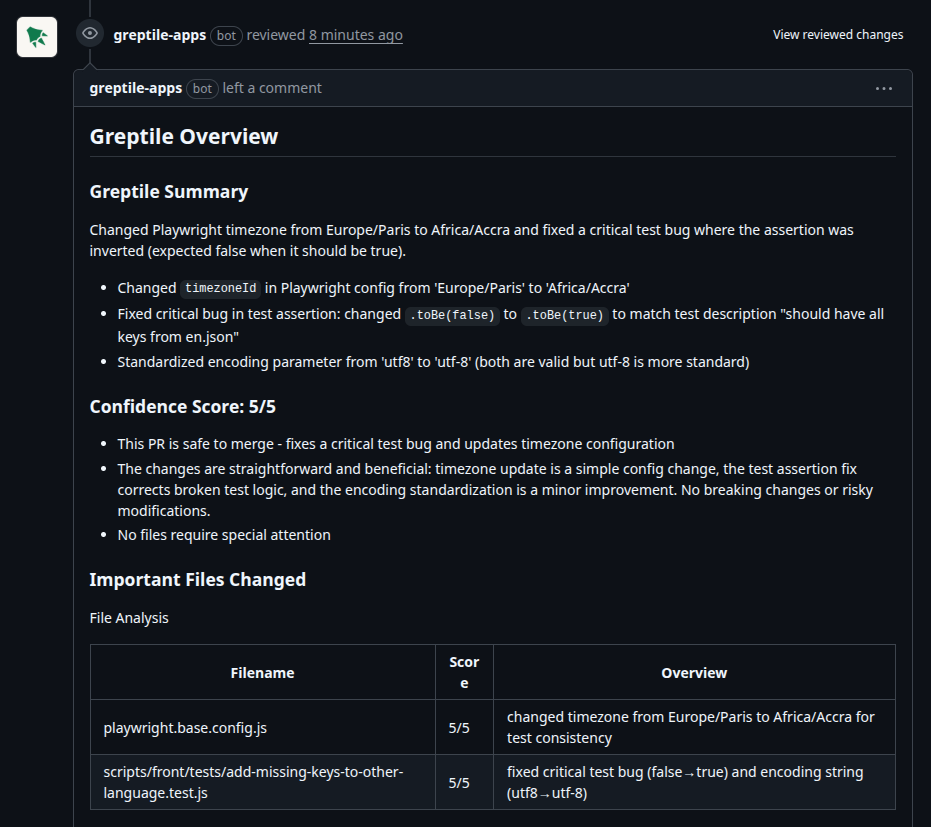This screenshot has width=931, height=827.
Task: Click the '.toBe(false)' inline code
Action: pyautogui.click(x=452, y=315)
